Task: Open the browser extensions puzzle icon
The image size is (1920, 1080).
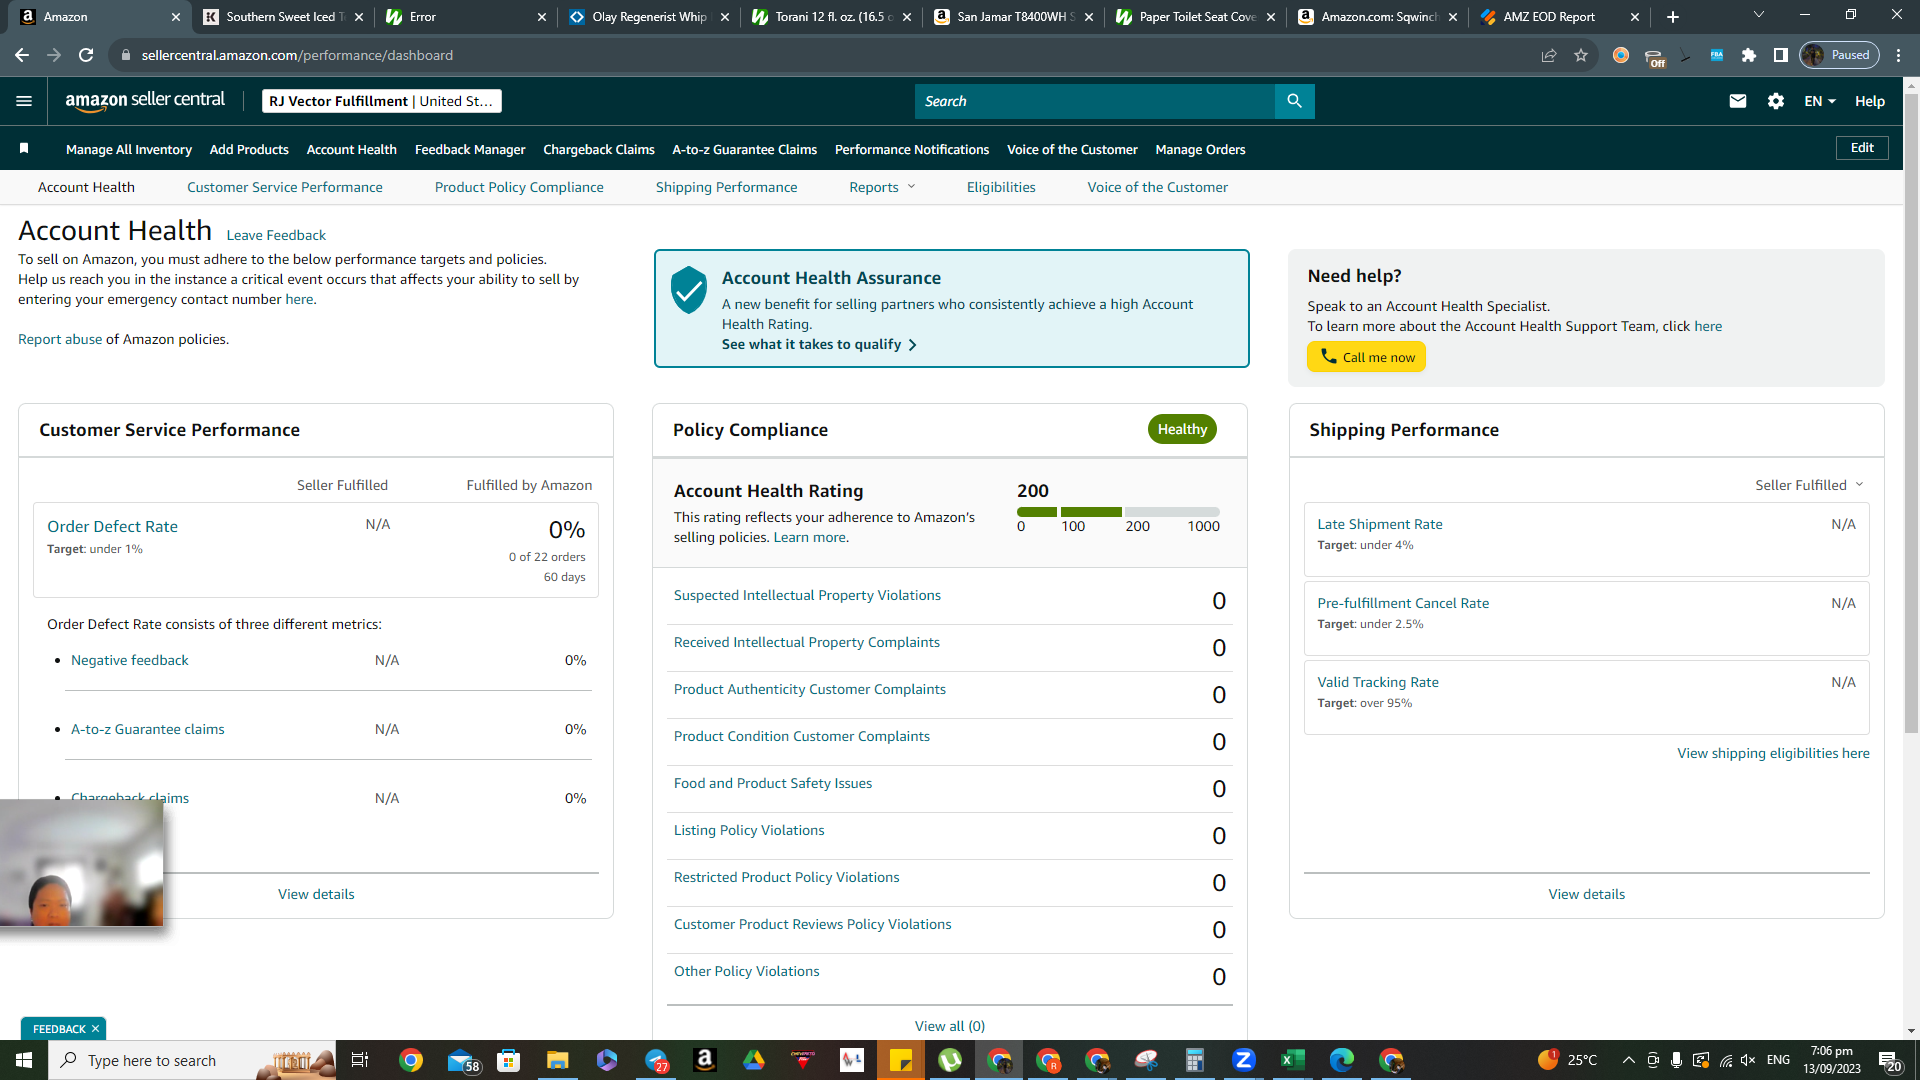Action: coord(1749,55)
